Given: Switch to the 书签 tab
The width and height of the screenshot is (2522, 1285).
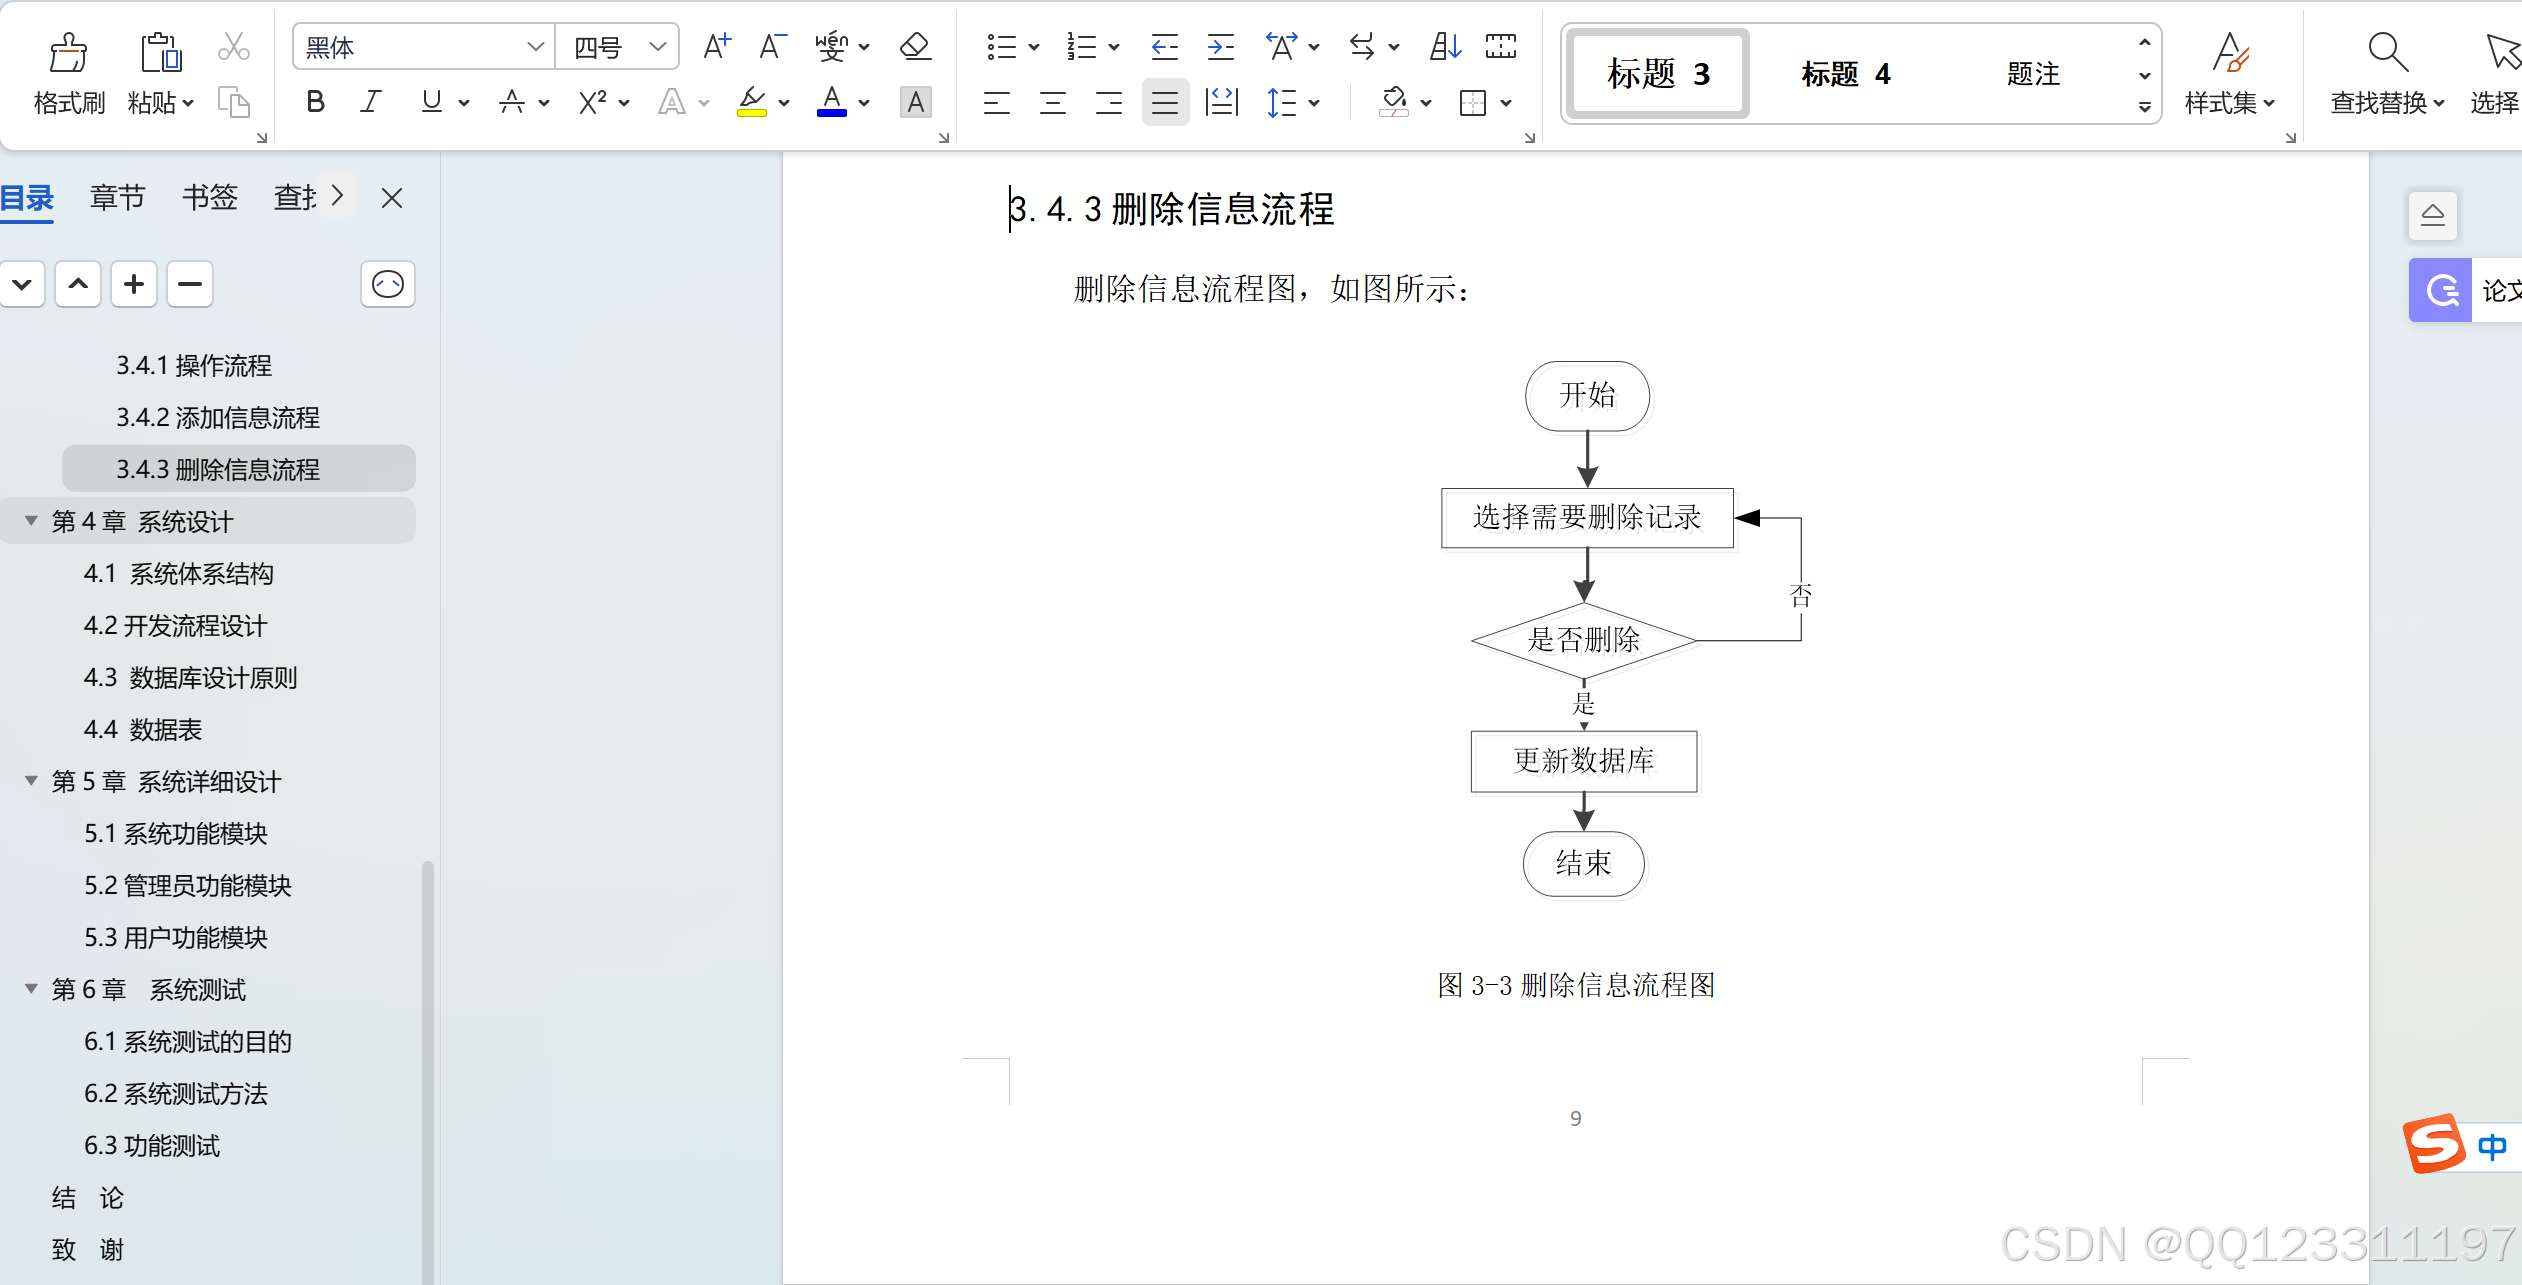Looking at the screenshot, I should (210, 197).
